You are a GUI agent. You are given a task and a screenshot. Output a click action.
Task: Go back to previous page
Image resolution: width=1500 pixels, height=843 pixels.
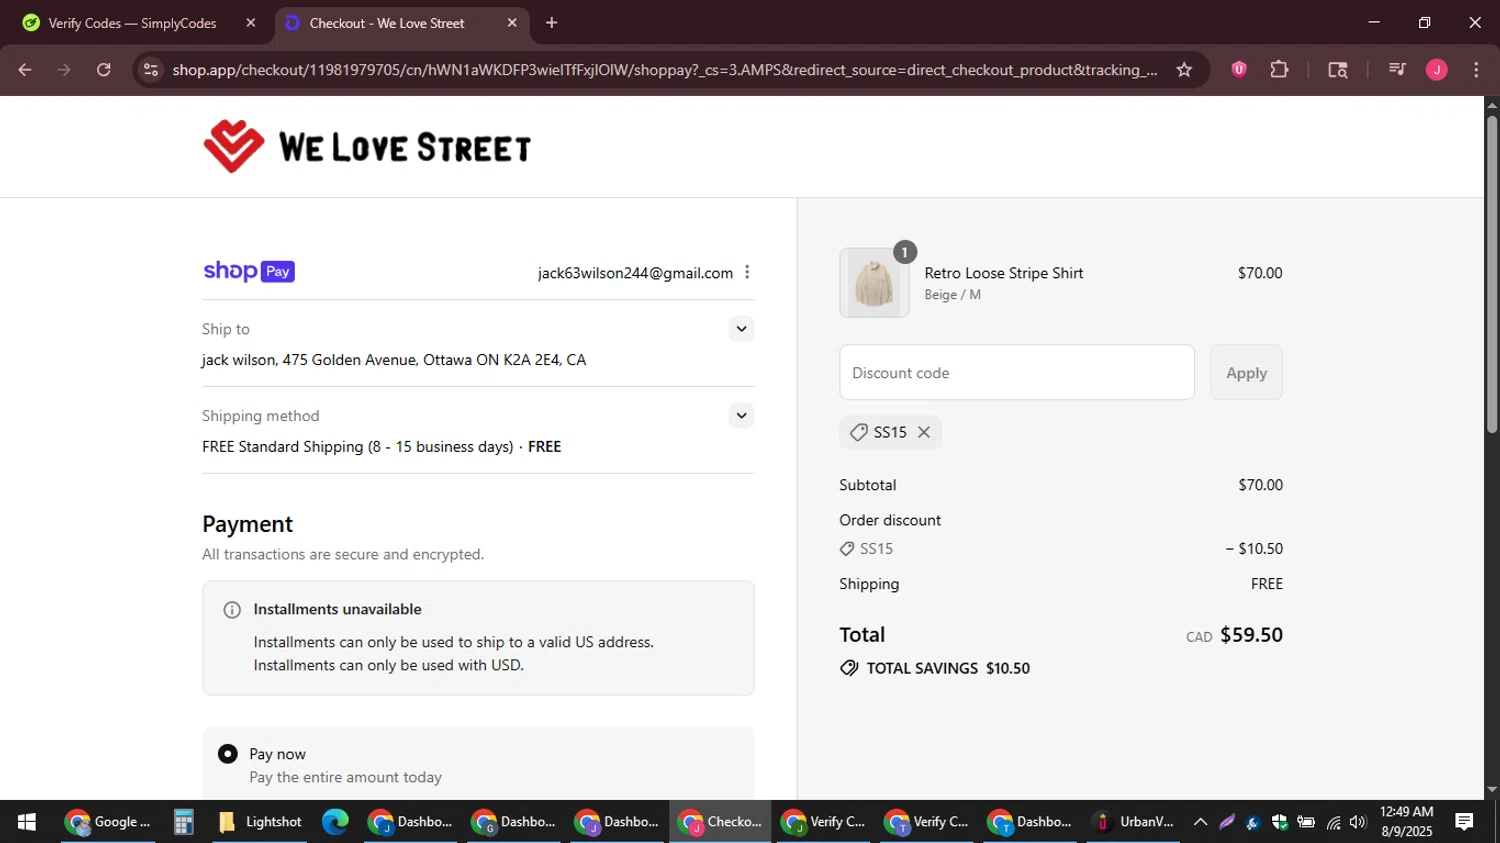(x=25, y=70)
